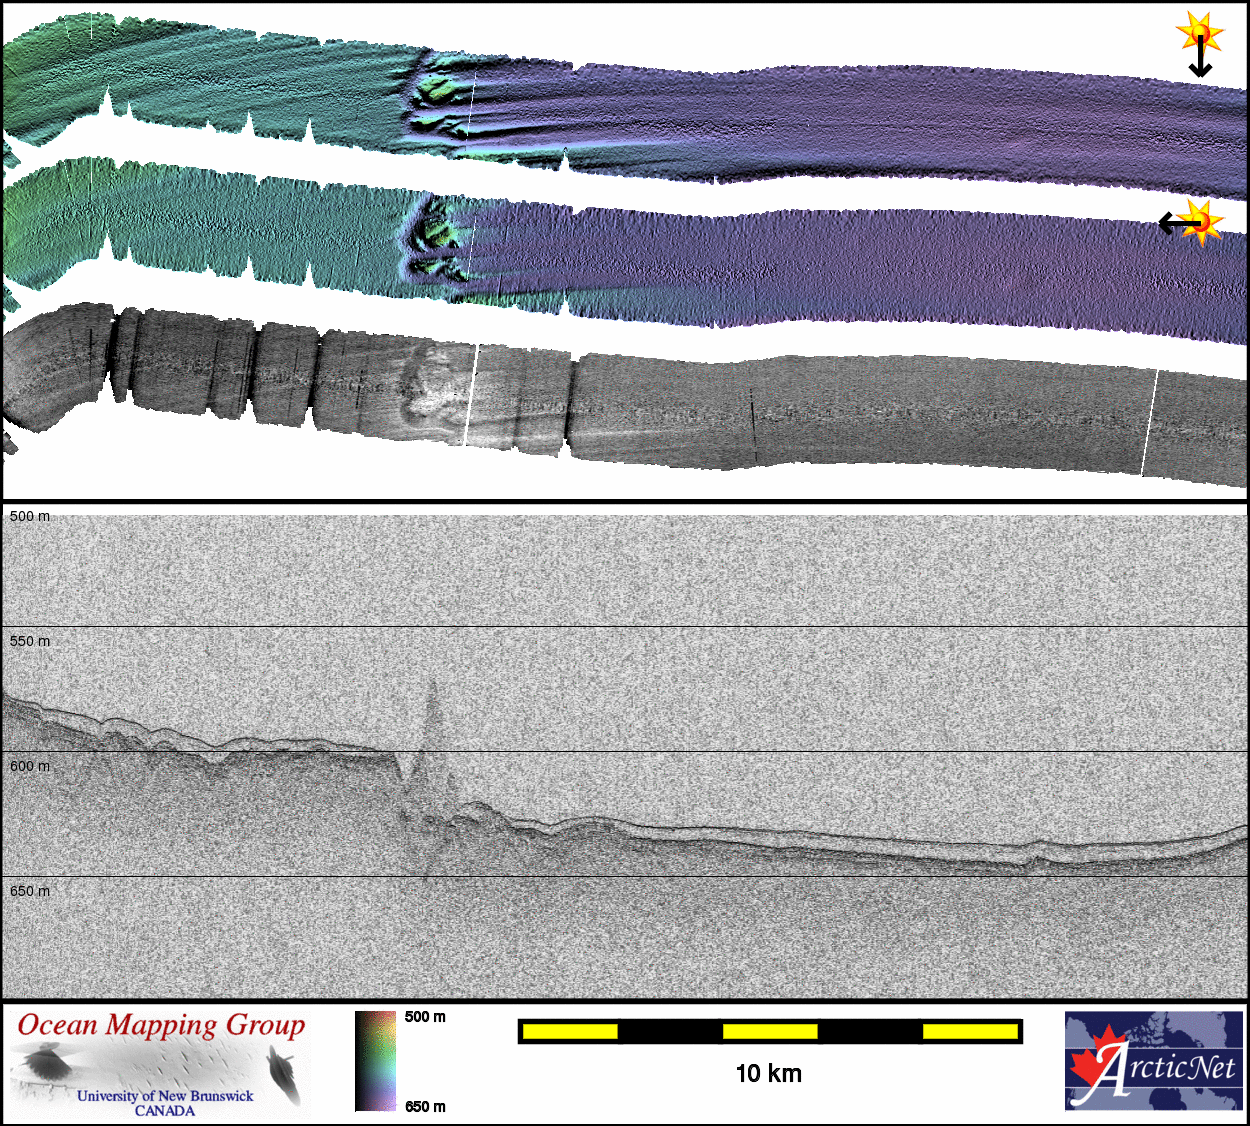Click the middle yellow scale bar segment
This screenshot has height=1126, width=1250.
769,1031
